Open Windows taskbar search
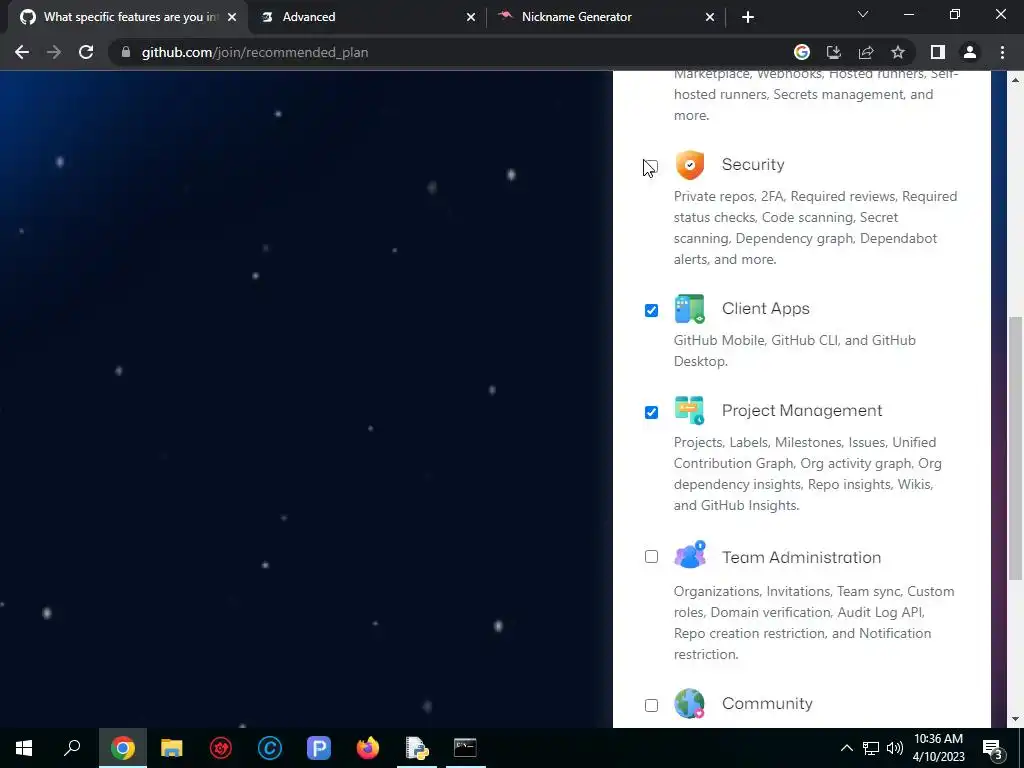This screenshot has width=1024, height=768. pyautogui.click(x=72, y=748)
